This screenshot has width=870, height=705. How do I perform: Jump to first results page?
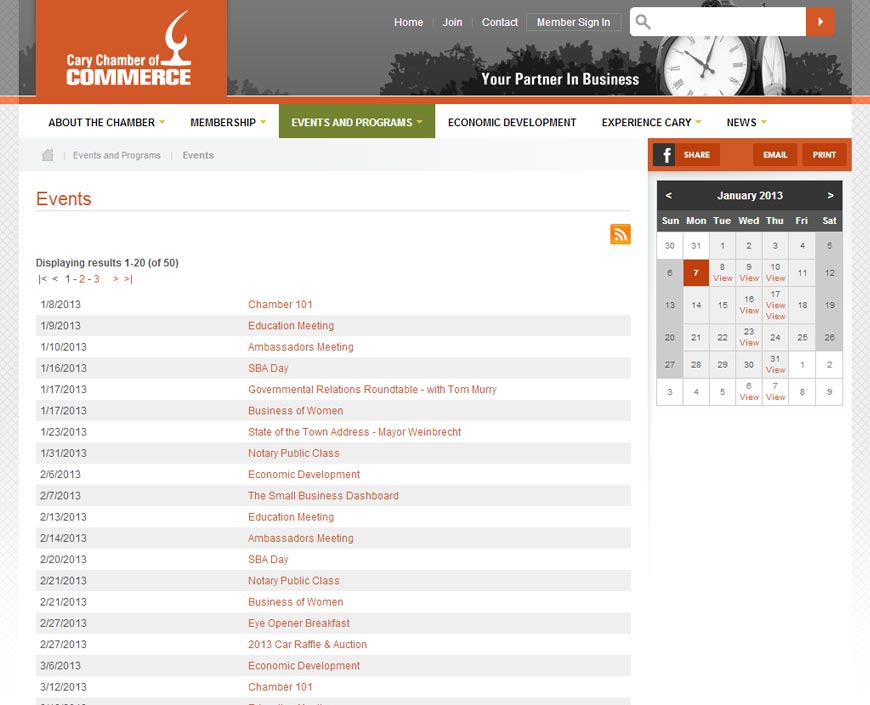pos(43,279)
